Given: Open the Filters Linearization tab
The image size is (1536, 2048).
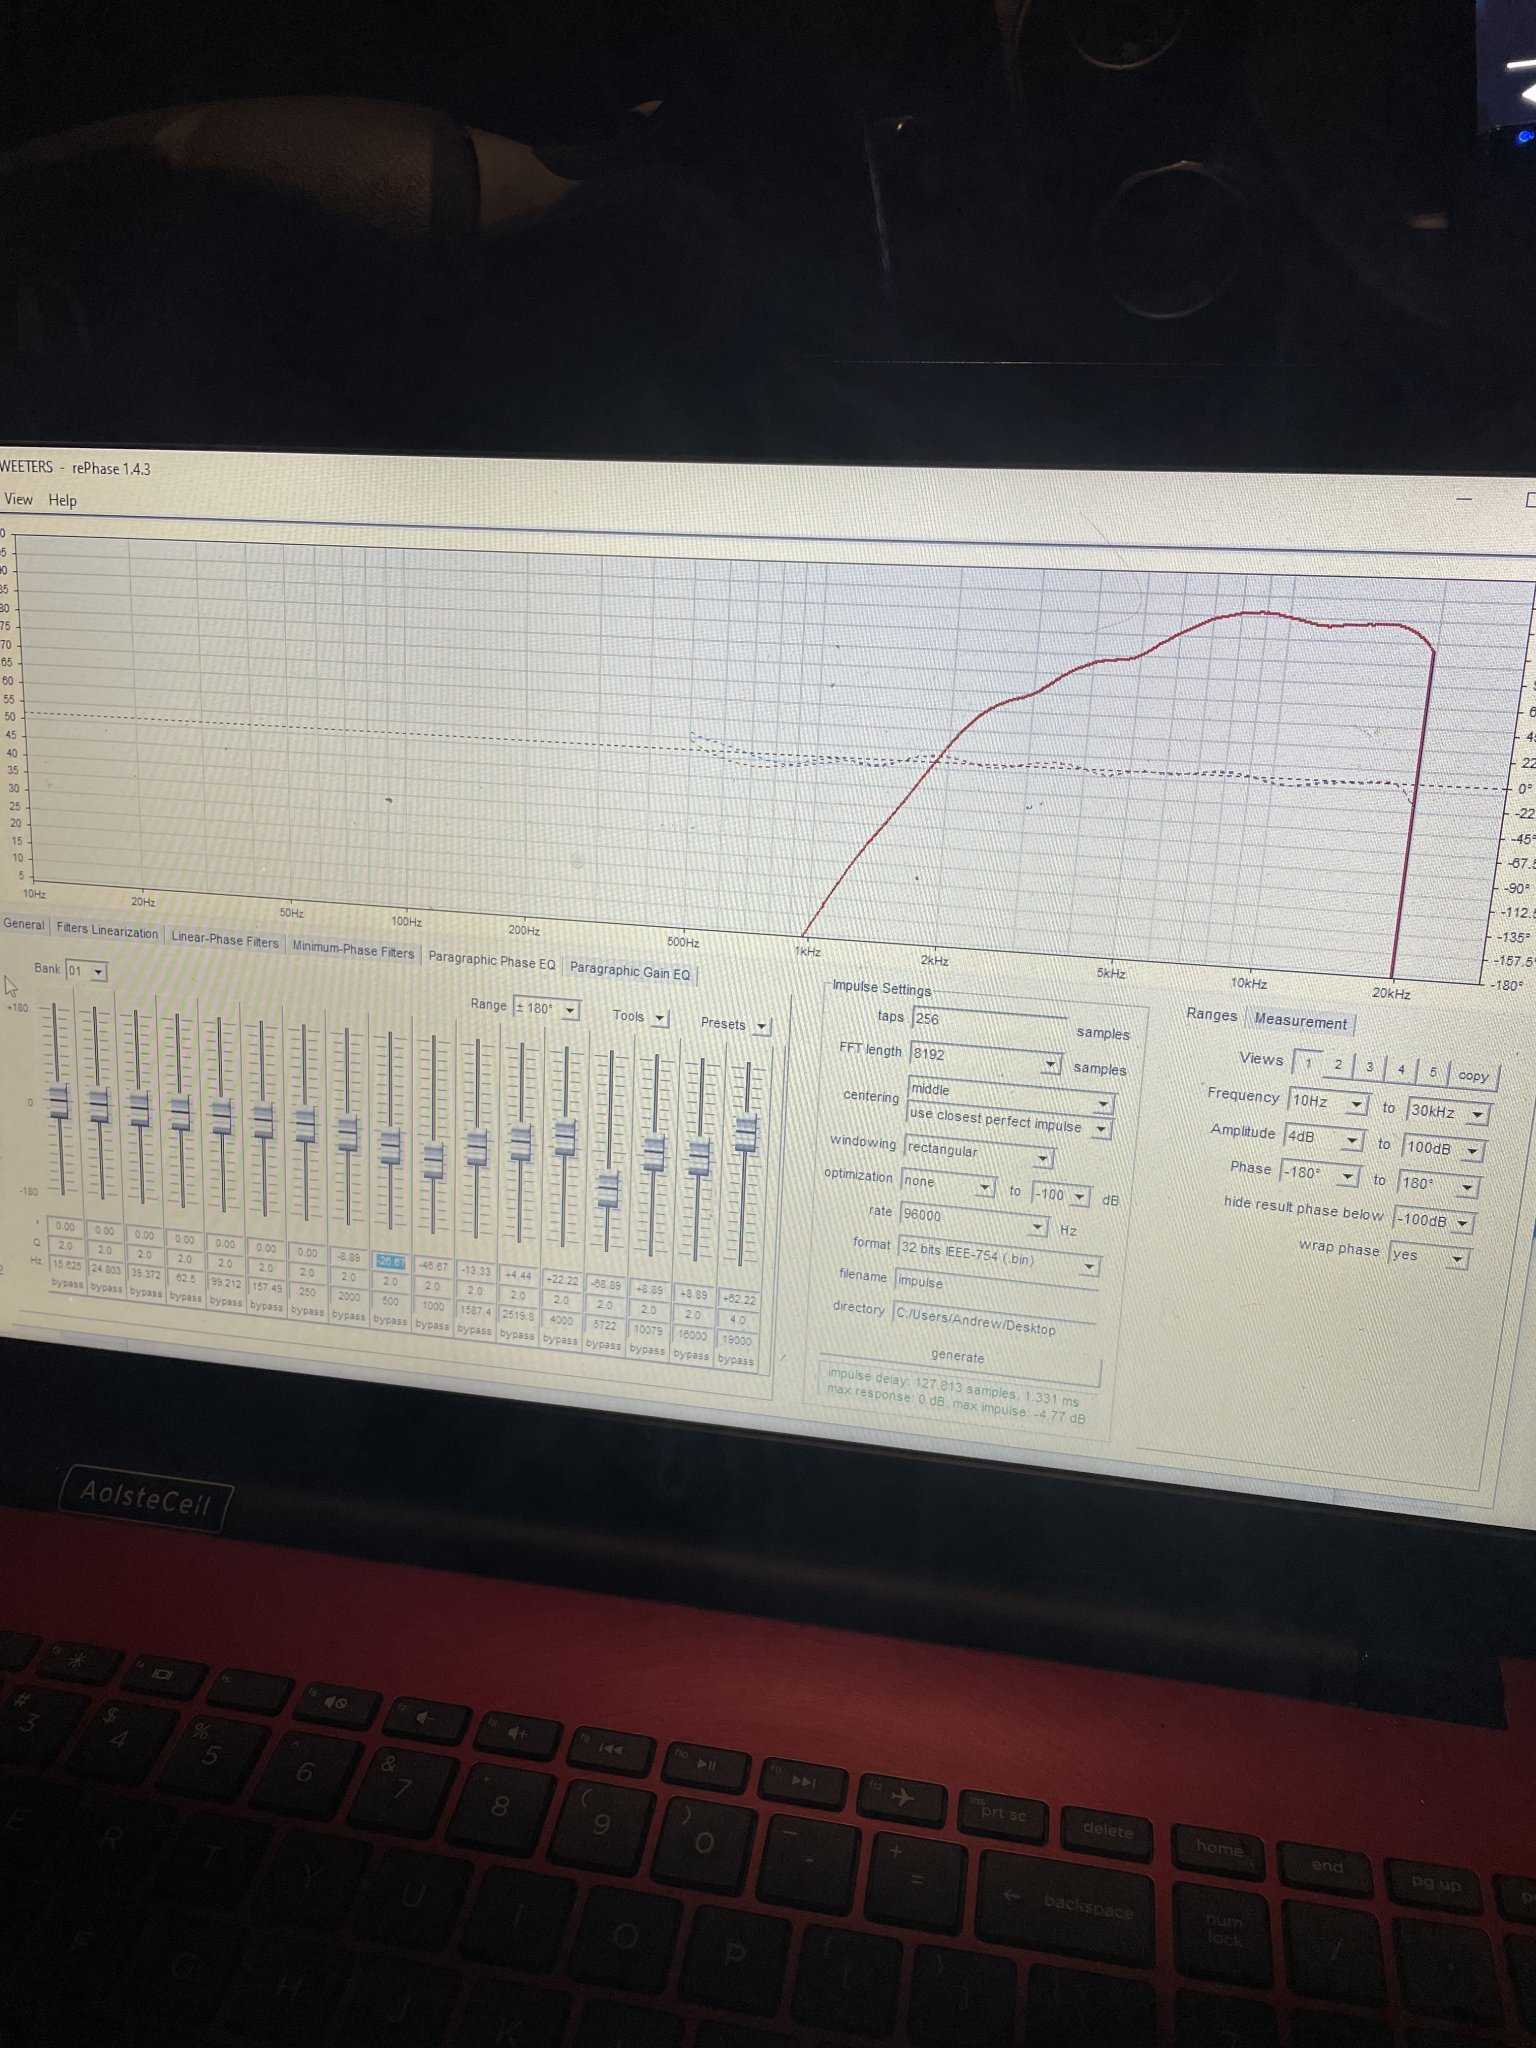Looking at the screenshot, I should pos(107,930).
